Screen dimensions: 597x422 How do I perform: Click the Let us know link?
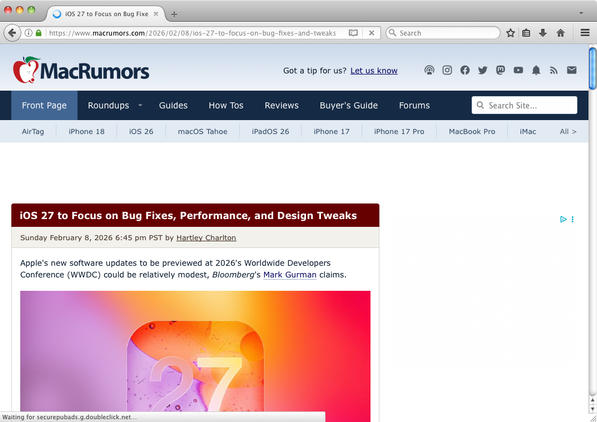pyautogui.click(x=374, y=70)
